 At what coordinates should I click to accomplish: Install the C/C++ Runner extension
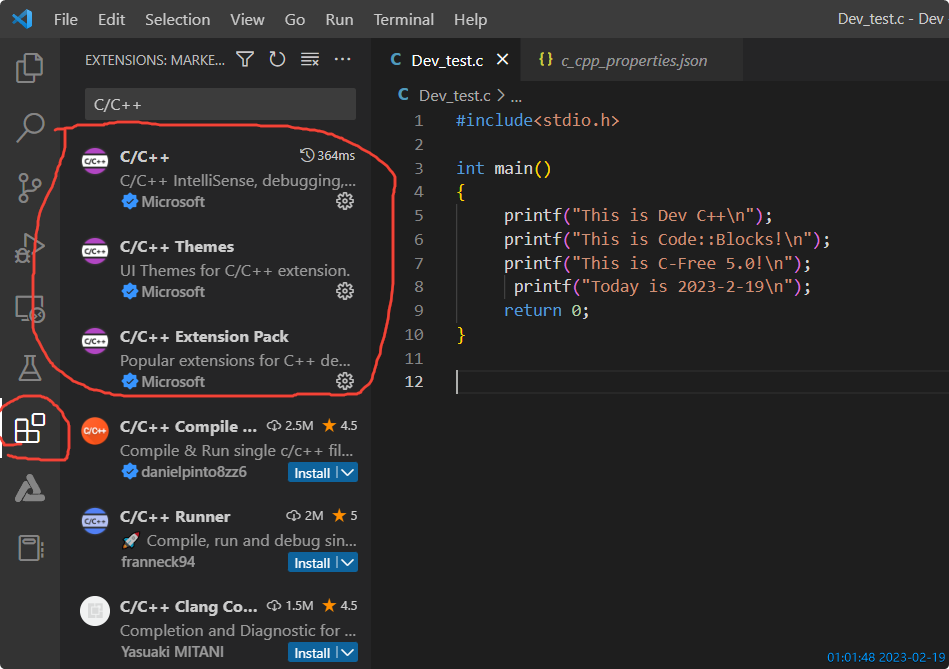(x=312, y=562)
